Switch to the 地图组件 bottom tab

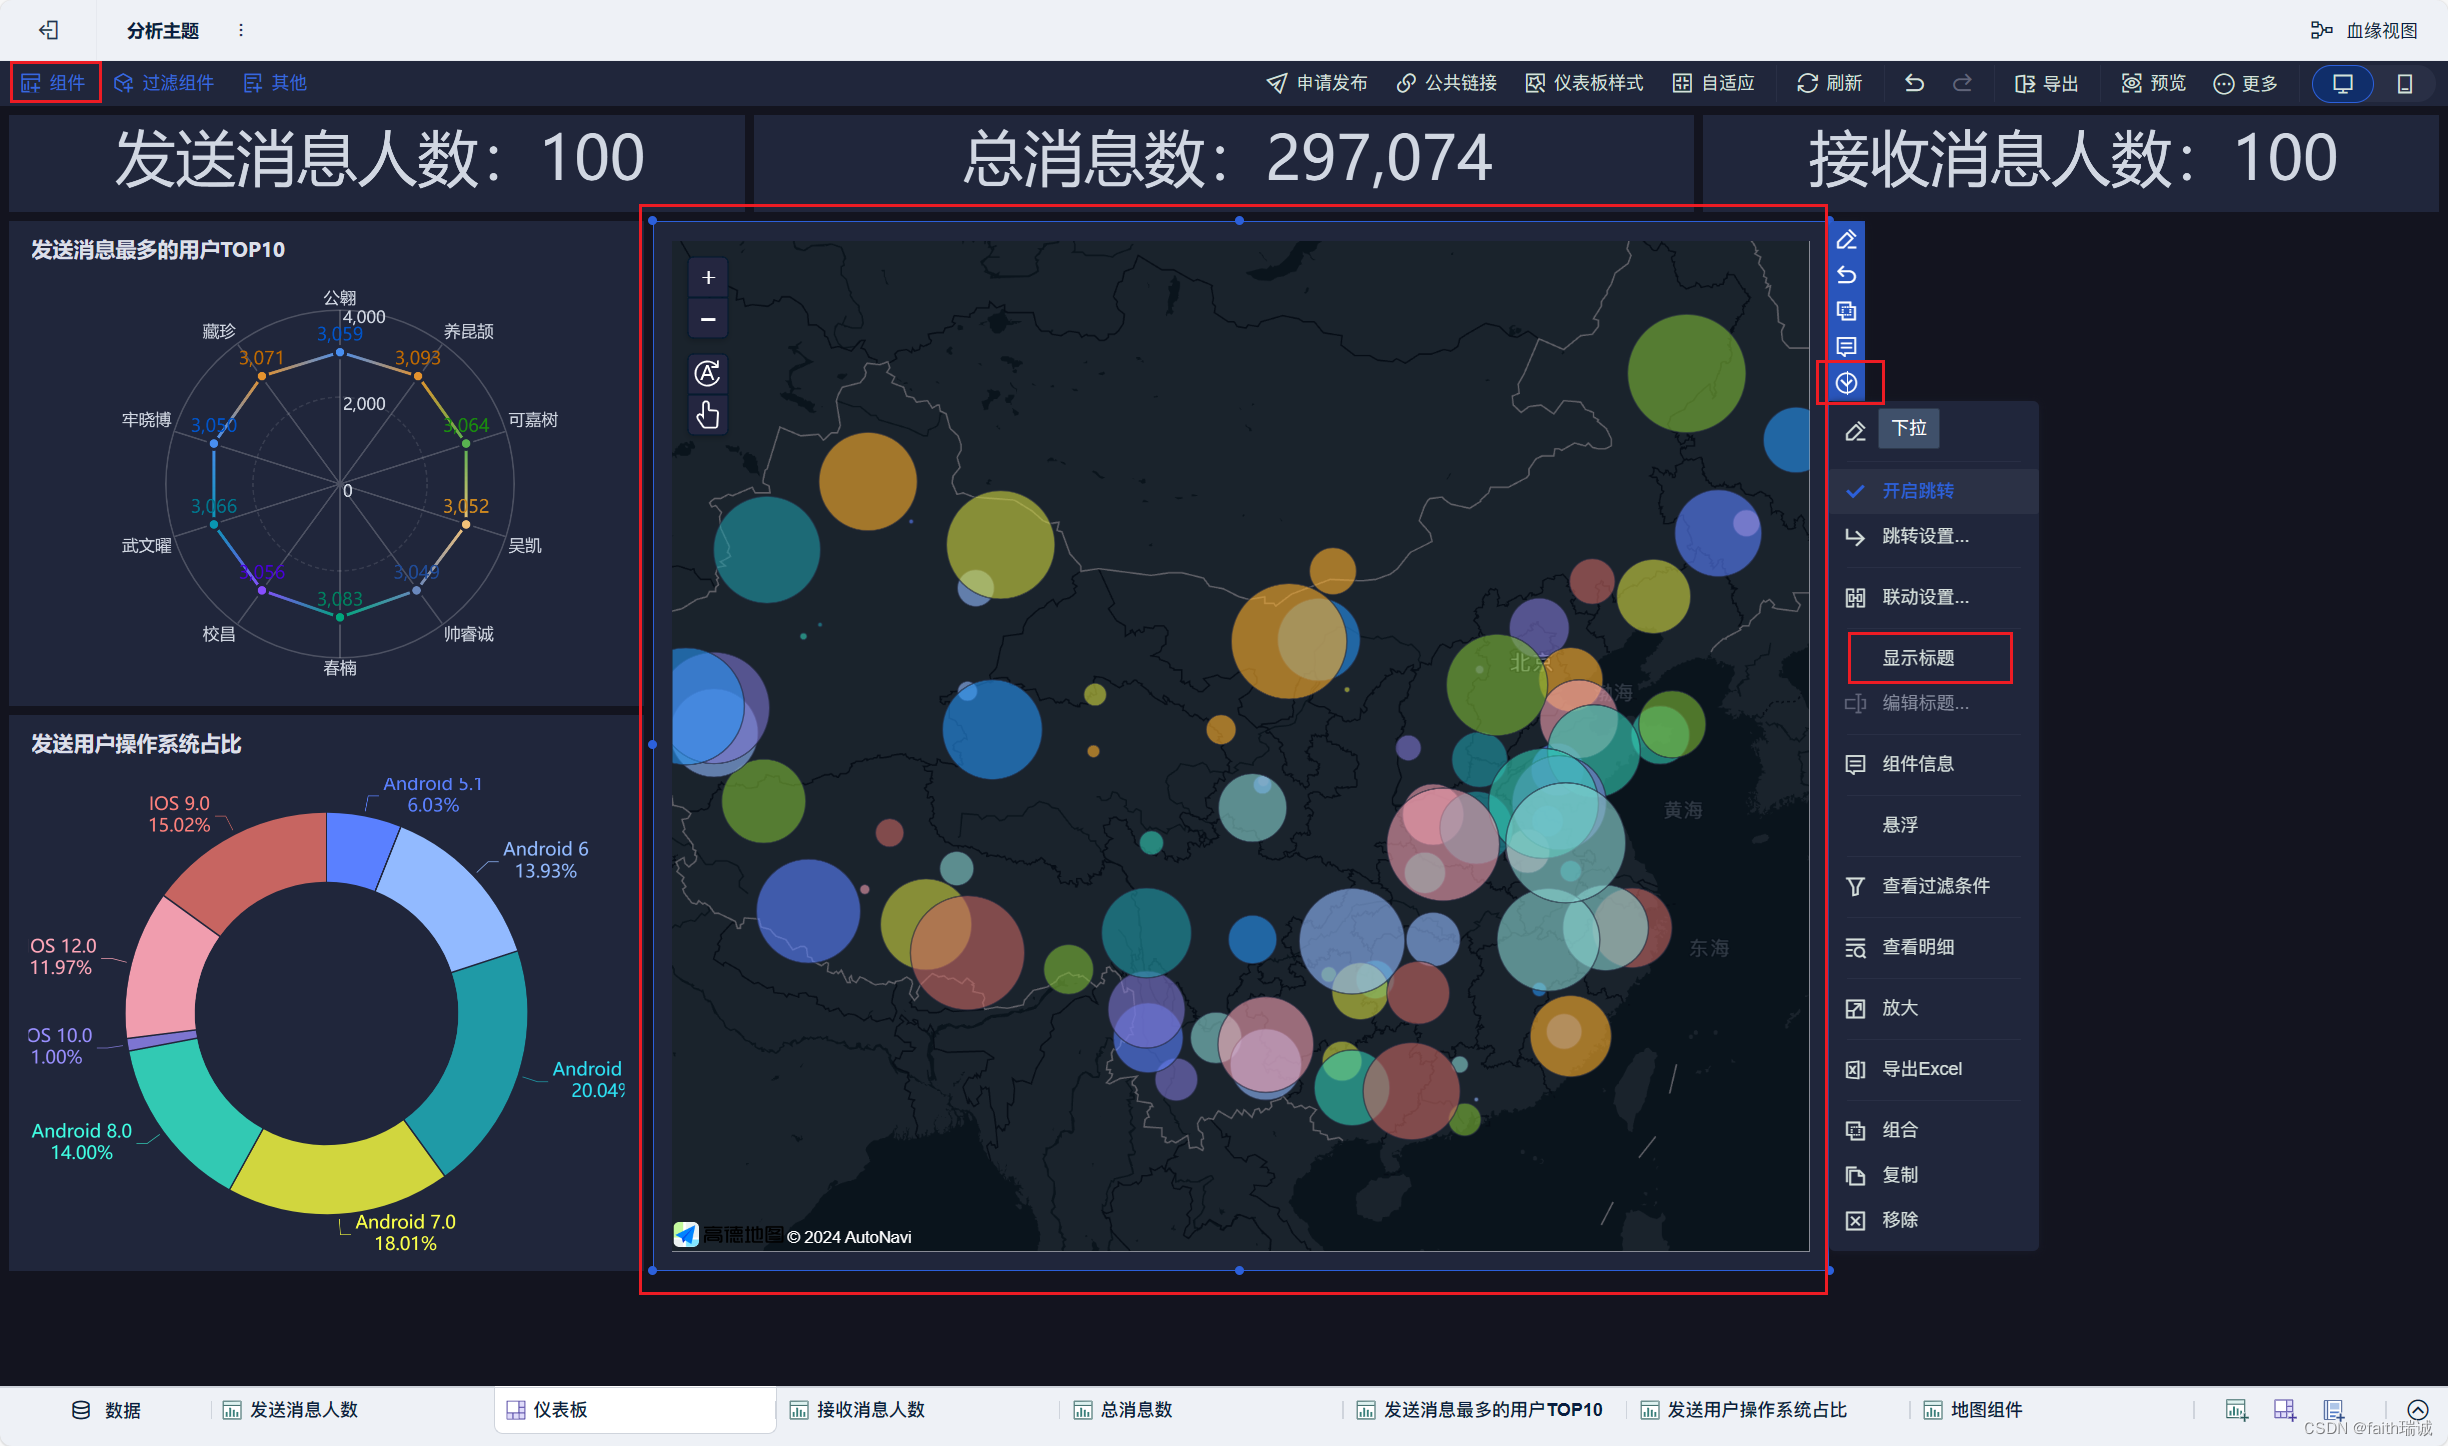(x=1985, y=1410)
